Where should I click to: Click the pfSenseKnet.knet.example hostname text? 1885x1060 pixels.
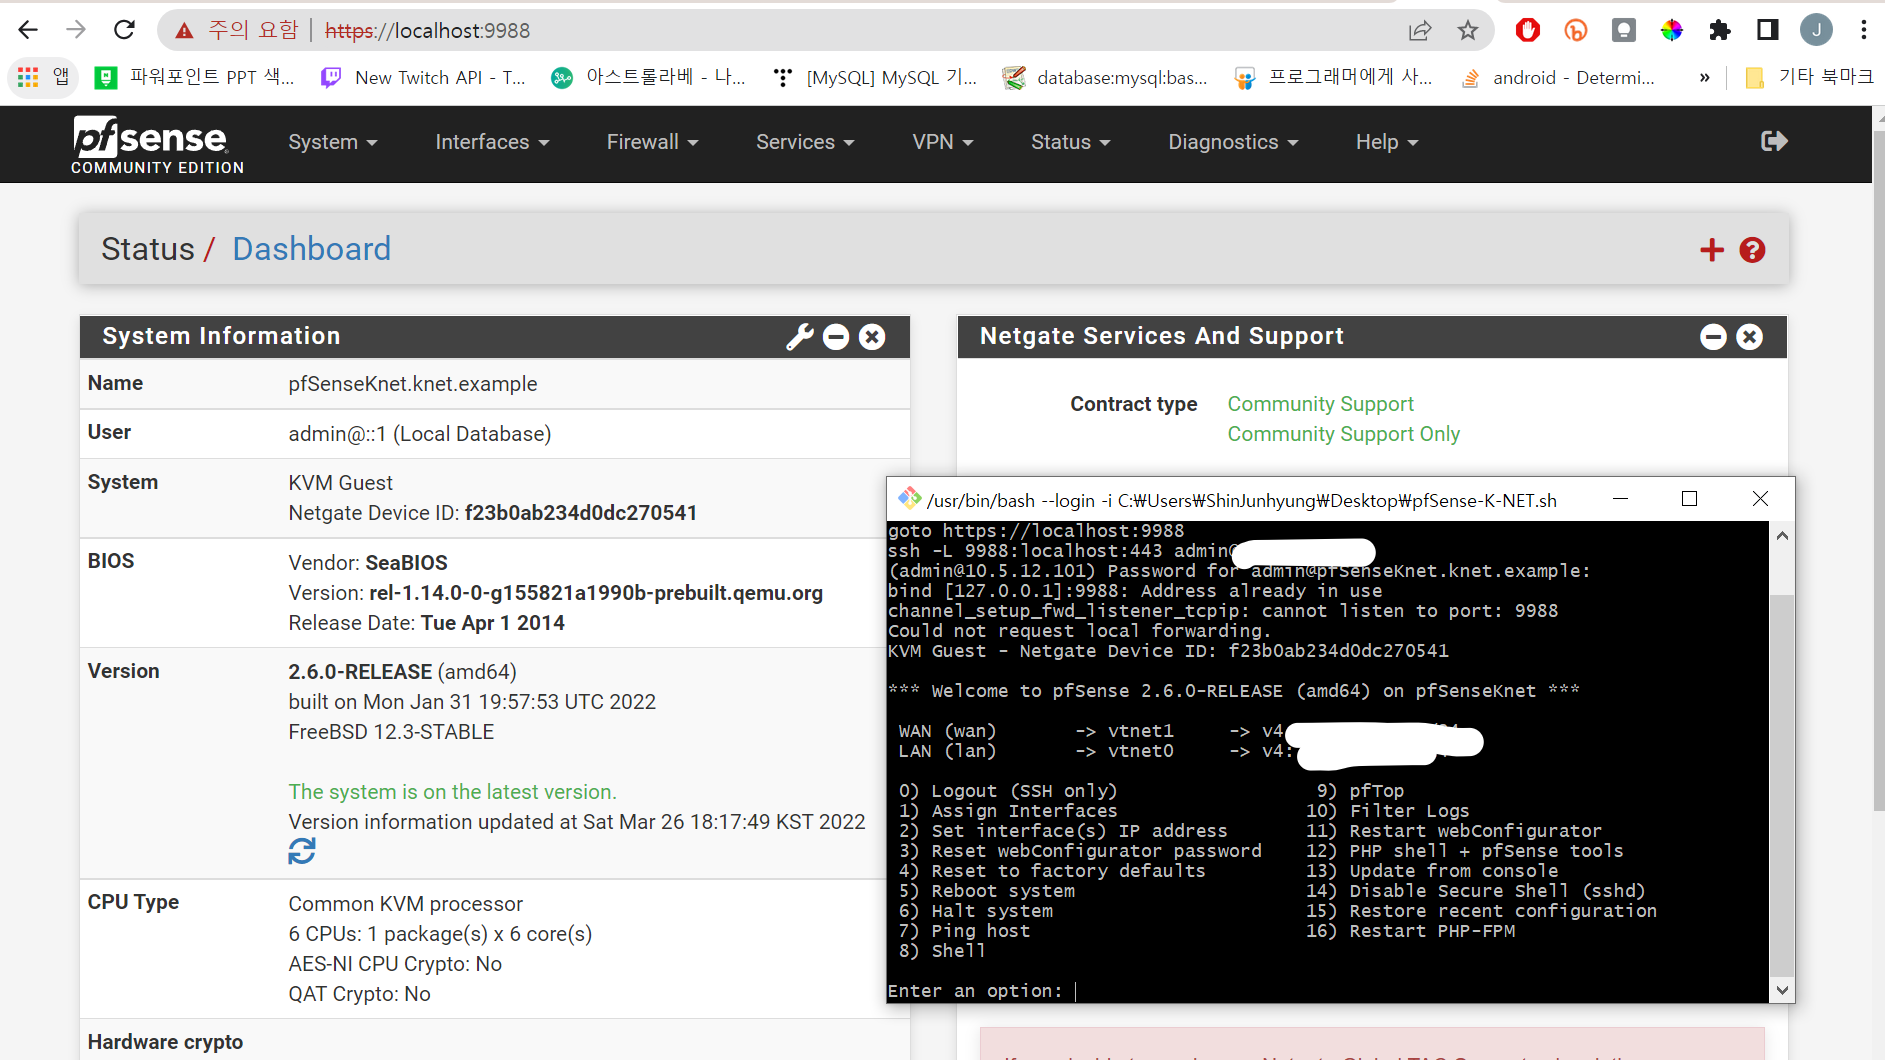click(413, 384)
